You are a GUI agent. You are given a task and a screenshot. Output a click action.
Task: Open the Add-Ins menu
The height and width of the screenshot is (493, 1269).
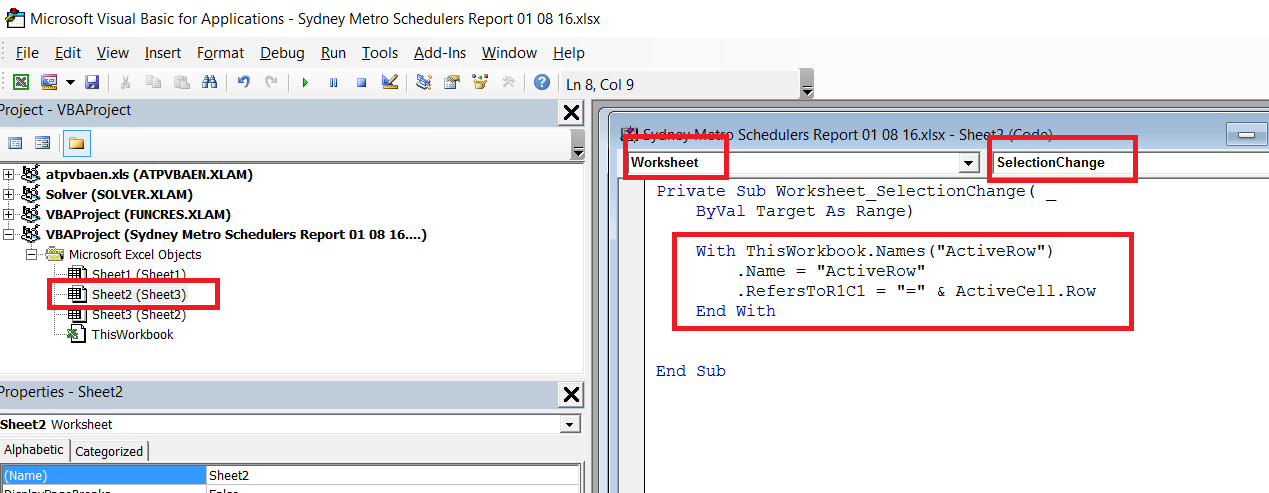pyautogui.click(x=440, y=53)
